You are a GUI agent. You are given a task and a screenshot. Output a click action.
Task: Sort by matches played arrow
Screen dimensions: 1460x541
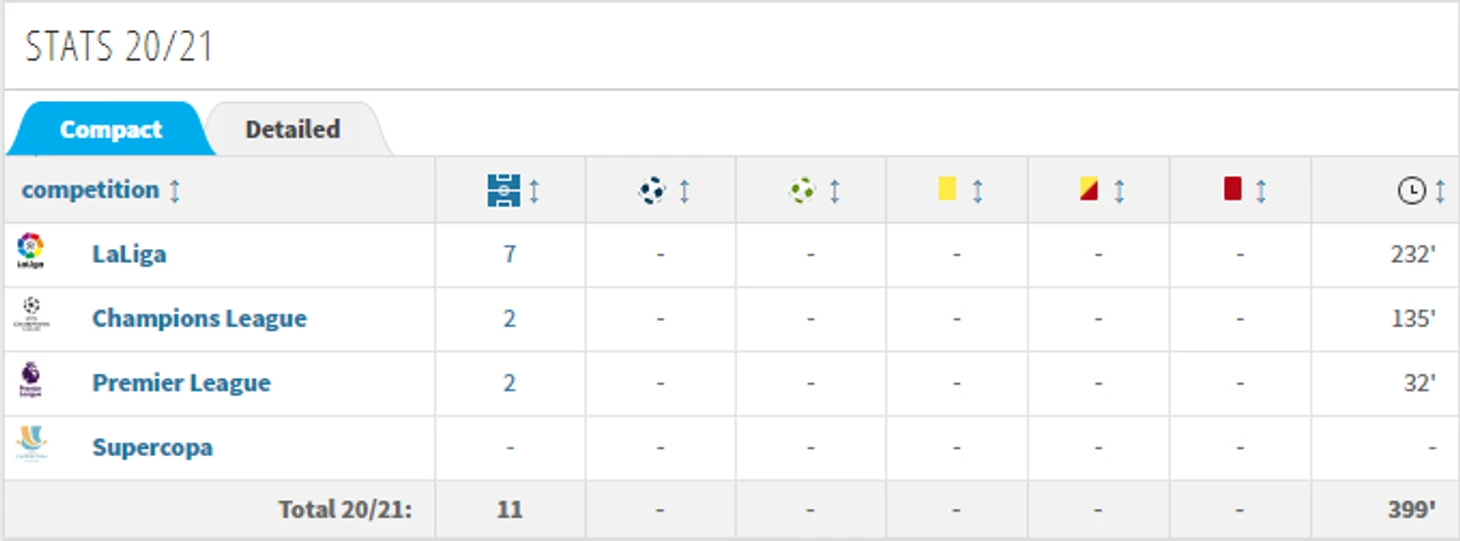coord(534,190)
